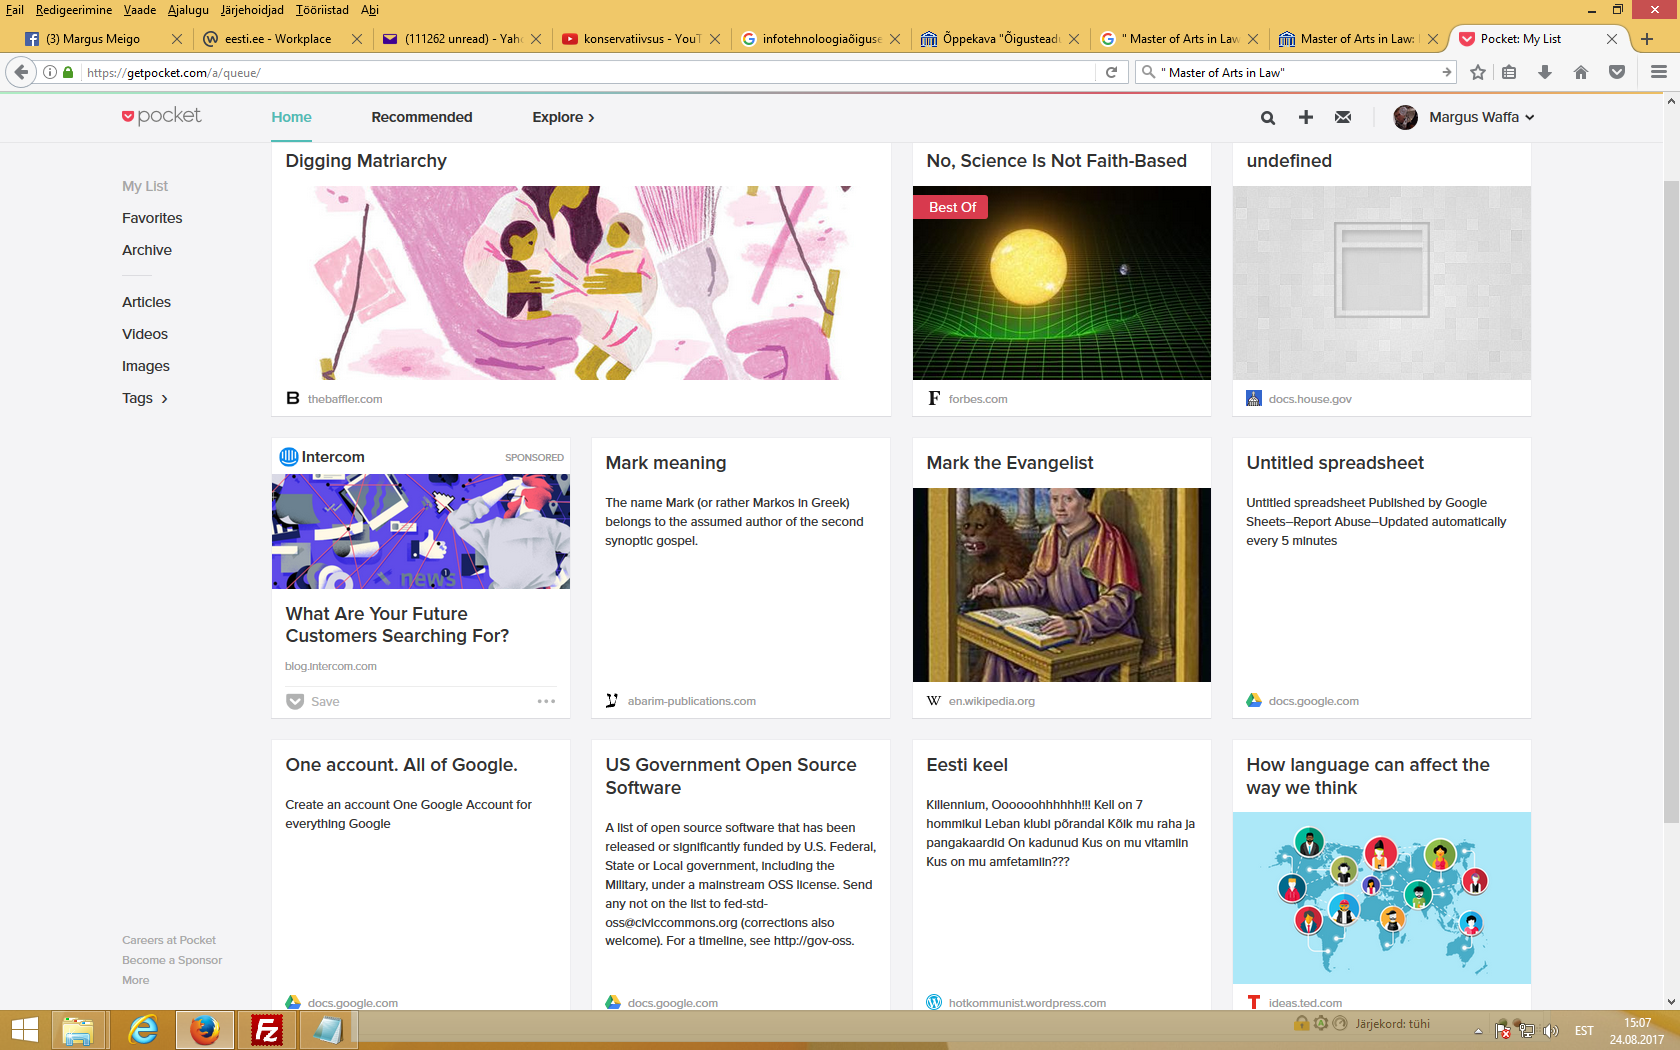Click the Firefox taskbar icon
The height and width of the screenshot is (1050, 1680).
coord(205,1030)
